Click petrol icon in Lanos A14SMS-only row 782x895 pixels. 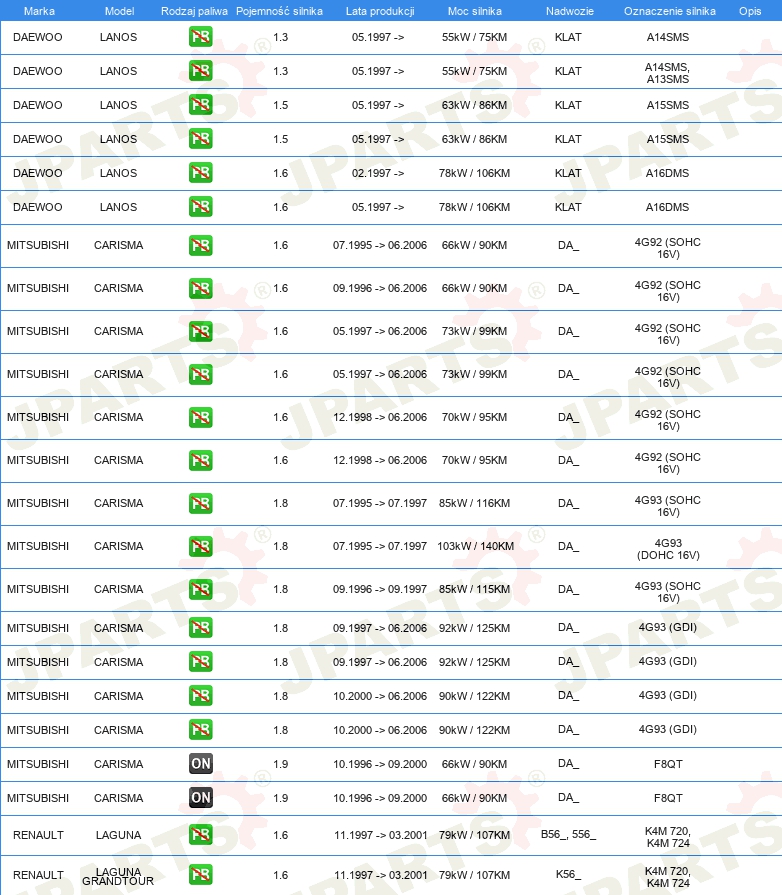point(200,37)
